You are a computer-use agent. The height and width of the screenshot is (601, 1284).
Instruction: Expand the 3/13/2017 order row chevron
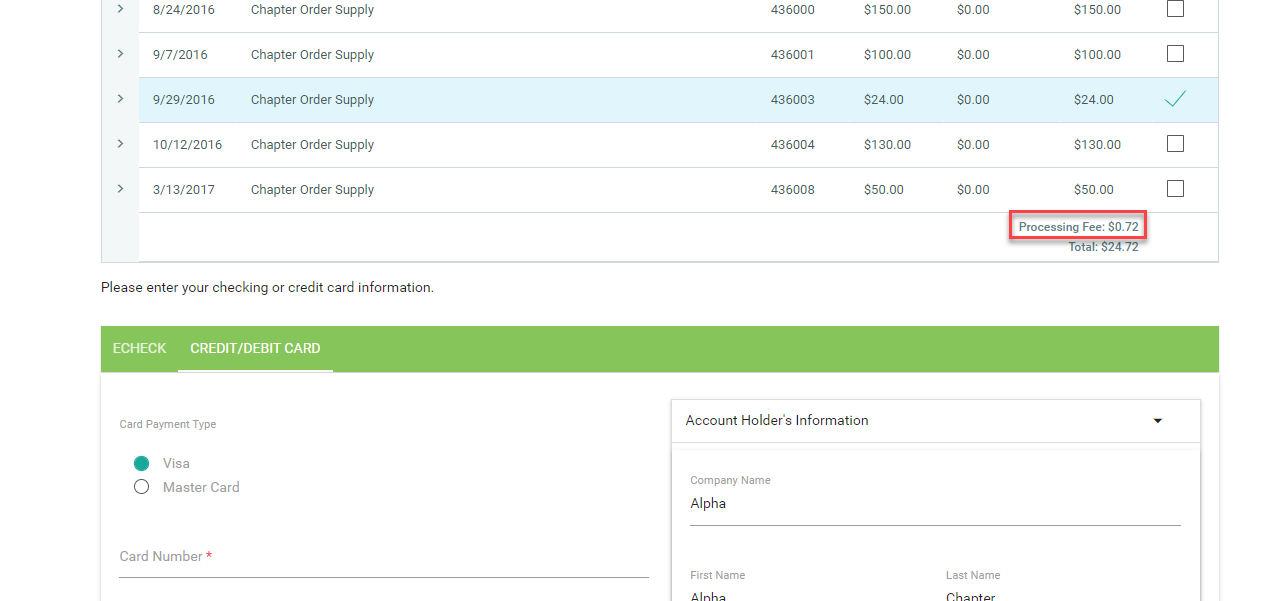pyautogui.click(x=120, y=189)
